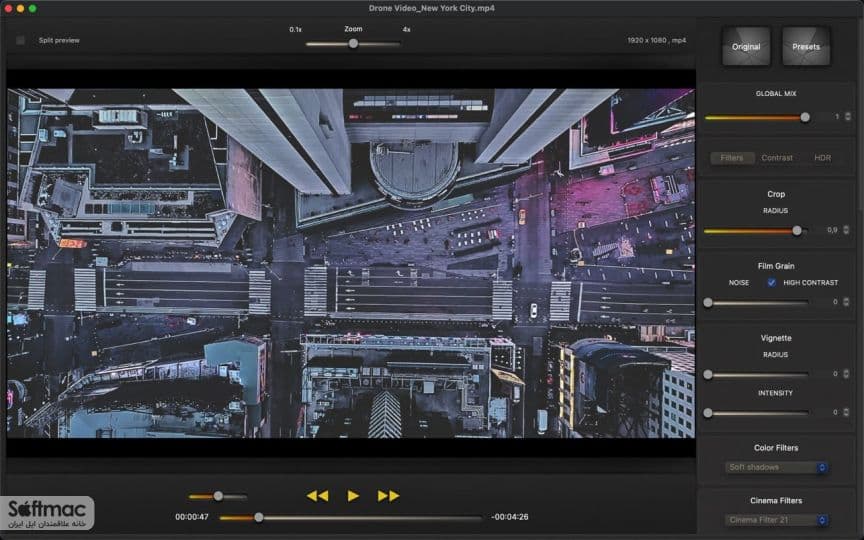Click the GLOBAL MIX label

pyautogui.click(x=776, y=94)
